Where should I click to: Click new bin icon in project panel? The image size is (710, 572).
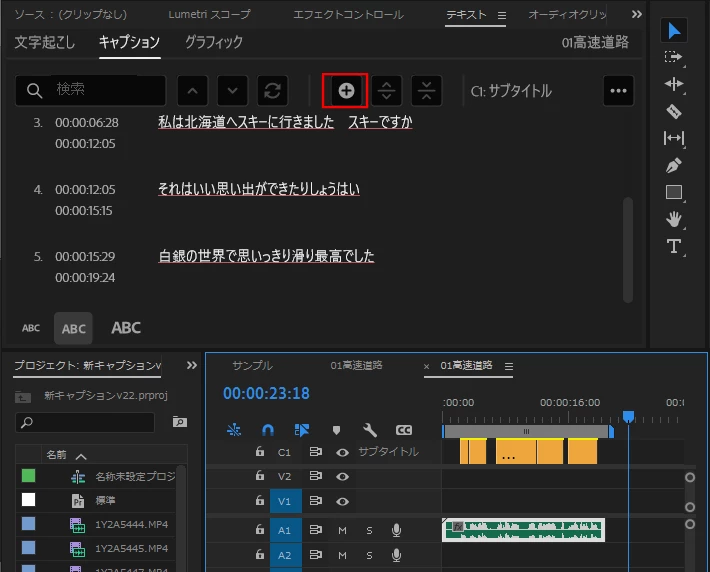180,422
